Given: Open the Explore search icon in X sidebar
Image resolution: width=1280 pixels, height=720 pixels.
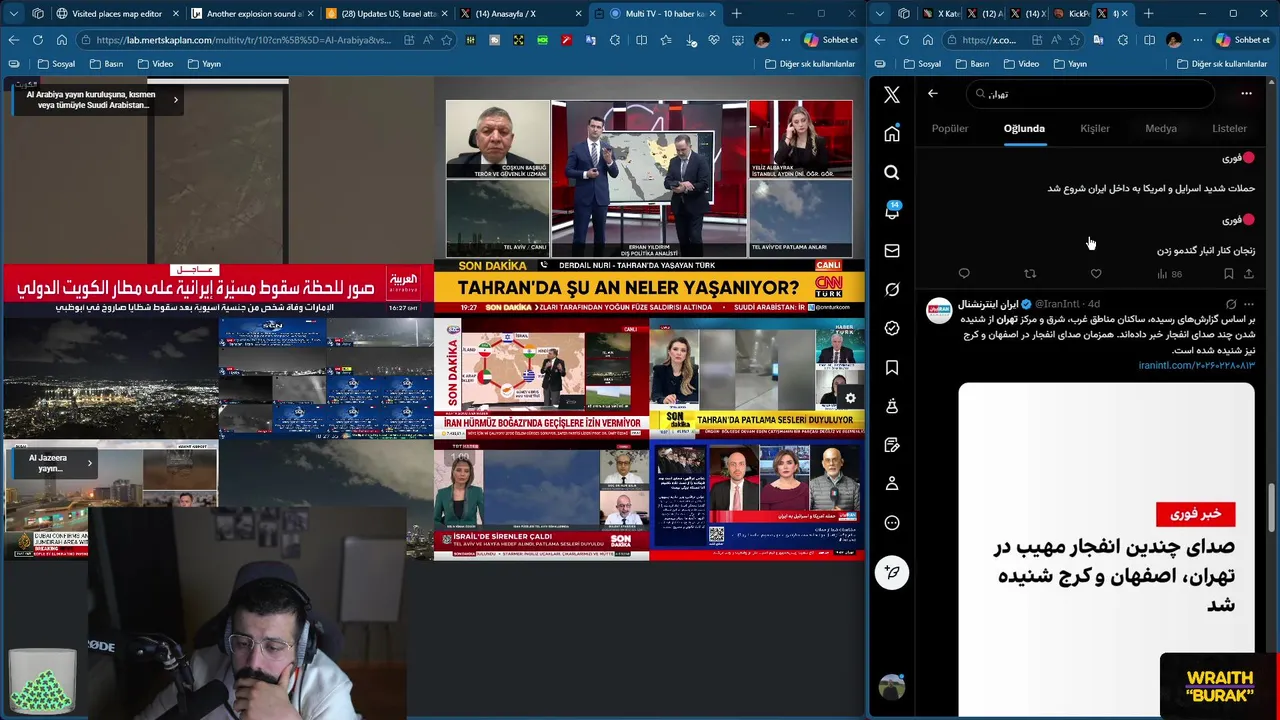Looking at the screenshot, I should (892, 173).
